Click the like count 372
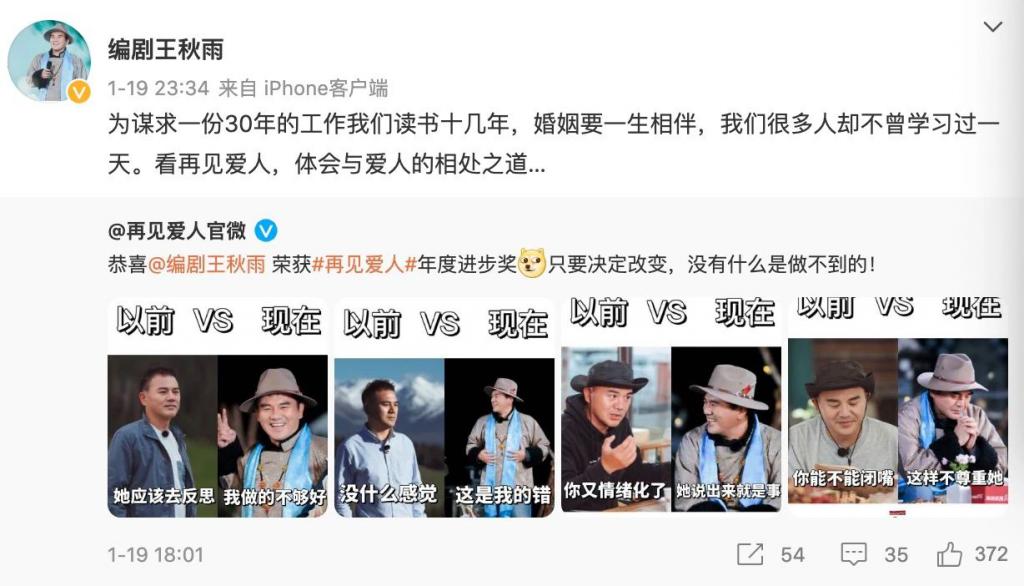Screen dimensions: 1024x586 (991, 554)
